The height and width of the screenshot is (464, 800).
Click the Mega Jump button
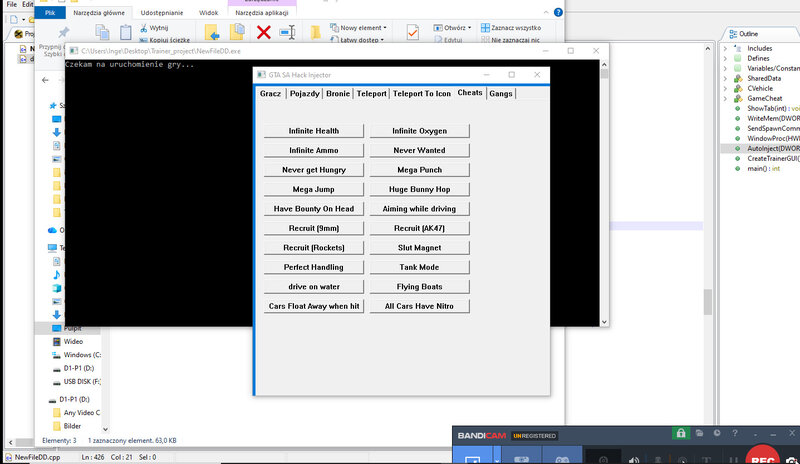(314, 189)
